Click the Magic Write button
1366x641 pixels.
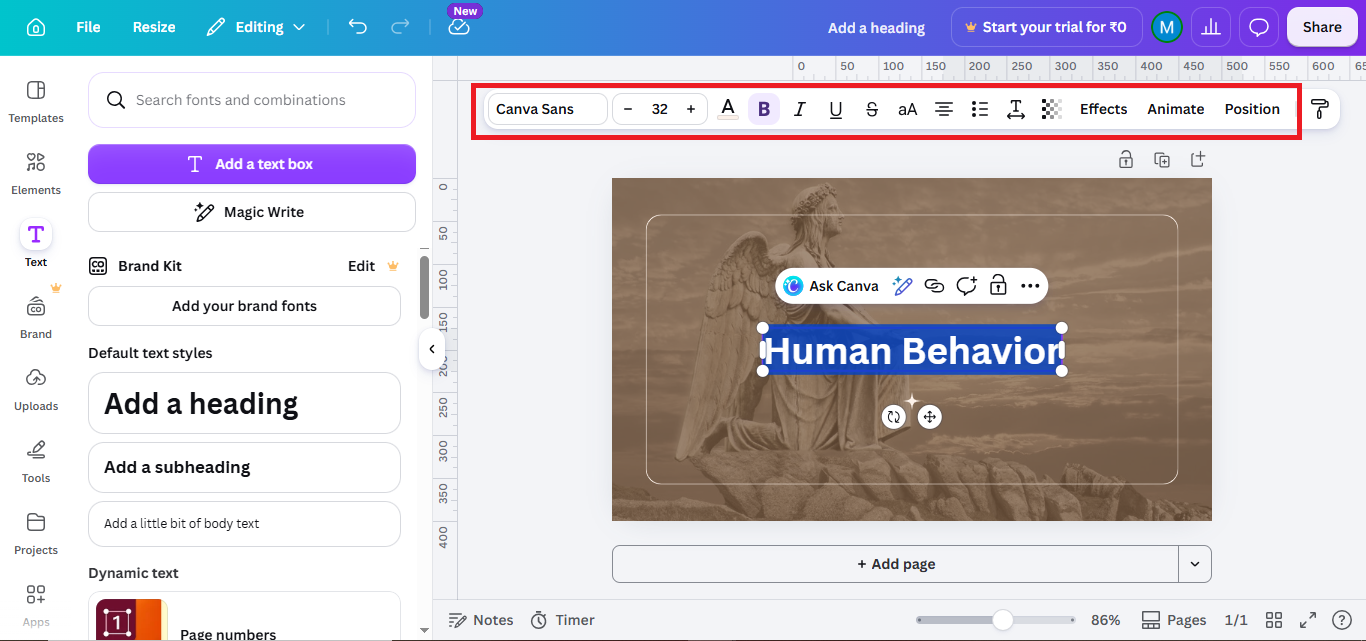(x=252, y=212)
